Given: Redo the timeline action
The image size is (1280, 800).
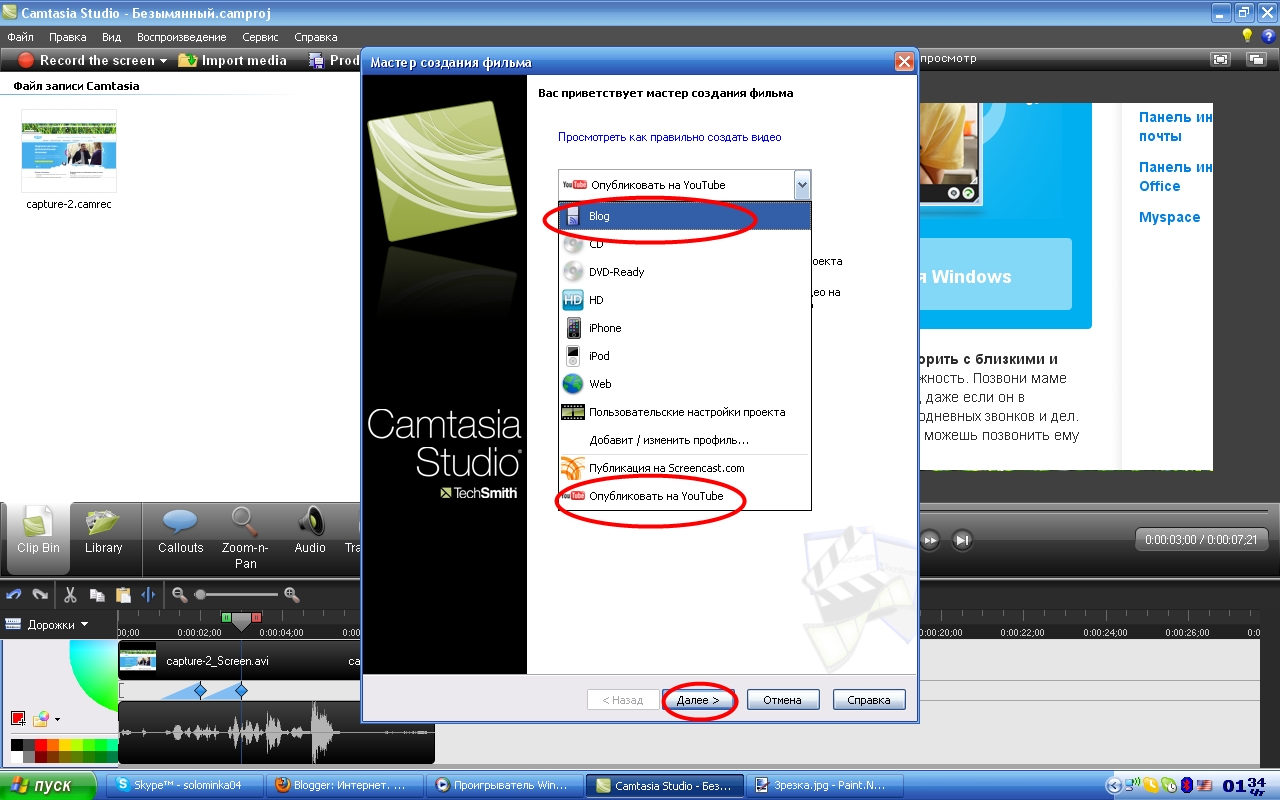Looking at the screenshot, I should coord(40,595).
